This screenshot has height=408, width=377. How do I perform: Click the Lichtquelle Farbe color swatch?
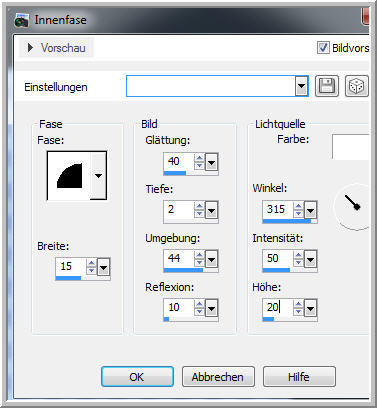tap(351, 147)
